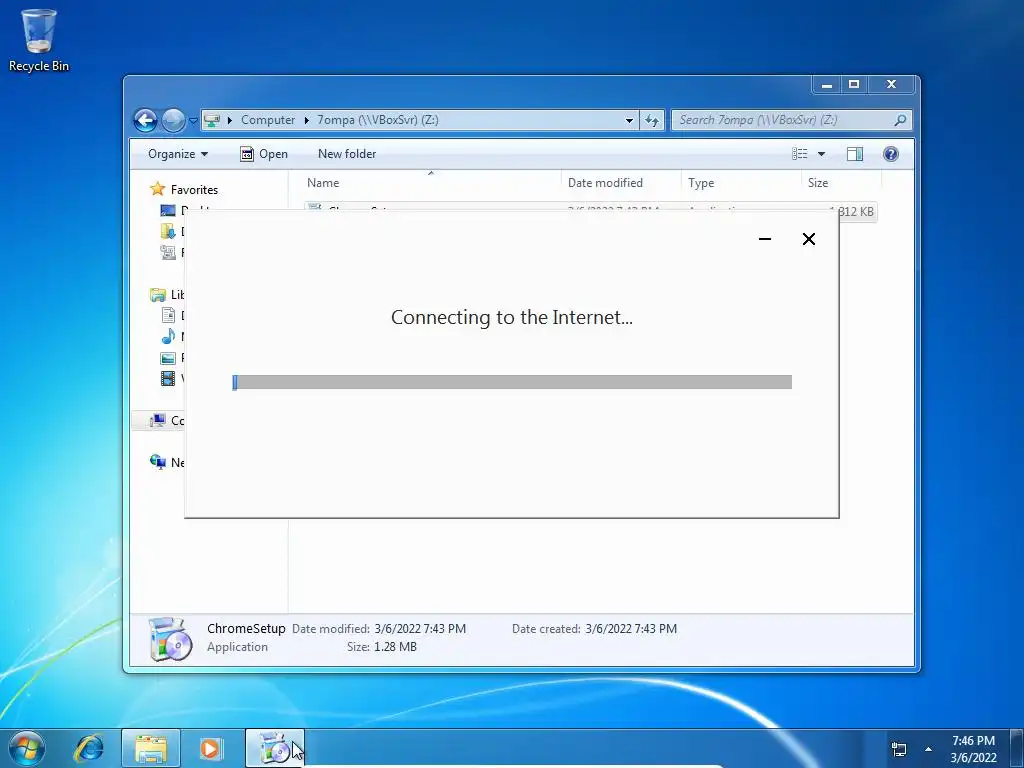Viewport: 1024px width, 768px height.
Task: Click the Explorer forward arrow button
Action: 173,120
